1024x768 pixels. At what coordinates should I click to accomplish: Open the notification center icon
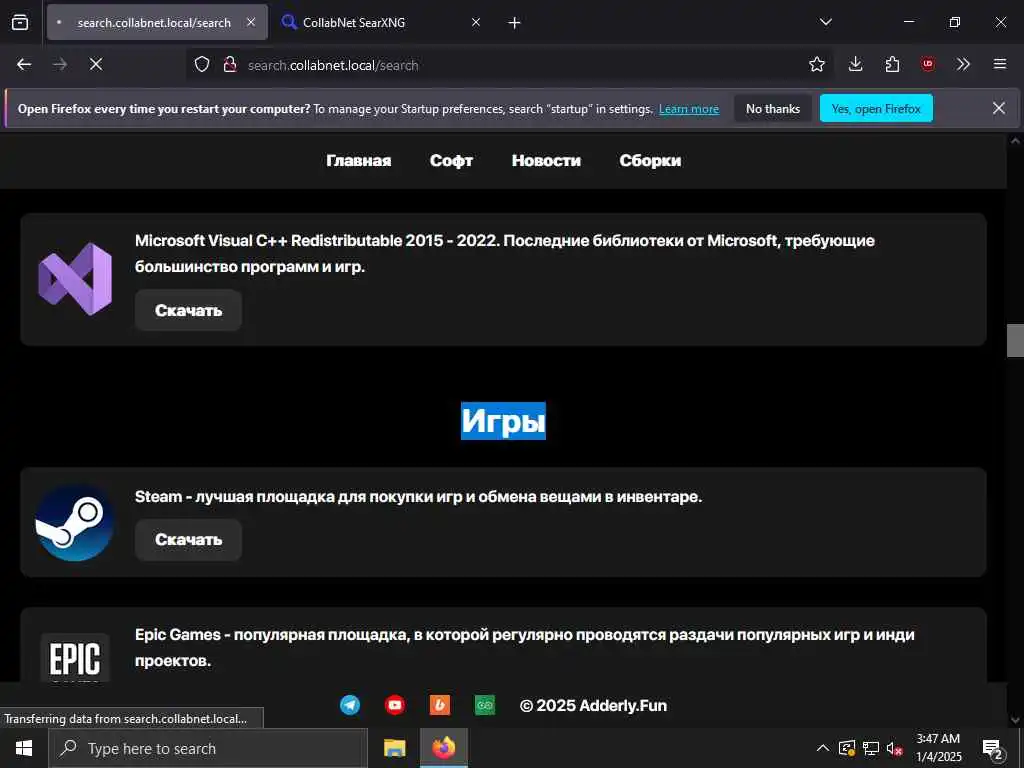993,749
